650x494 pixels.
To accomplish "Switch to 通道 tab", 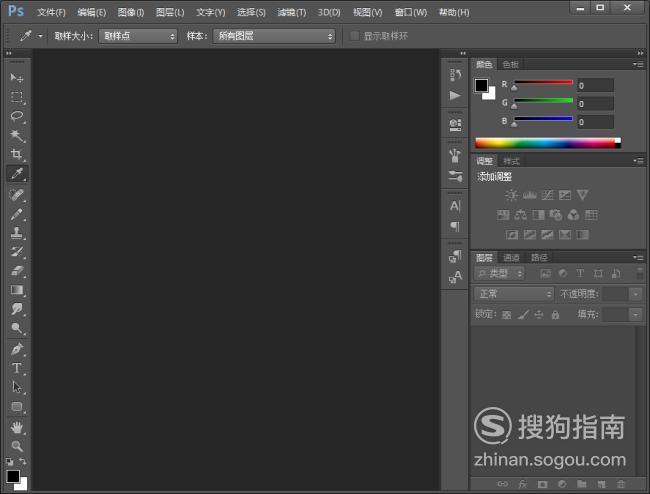I will (x=511, y=258).
